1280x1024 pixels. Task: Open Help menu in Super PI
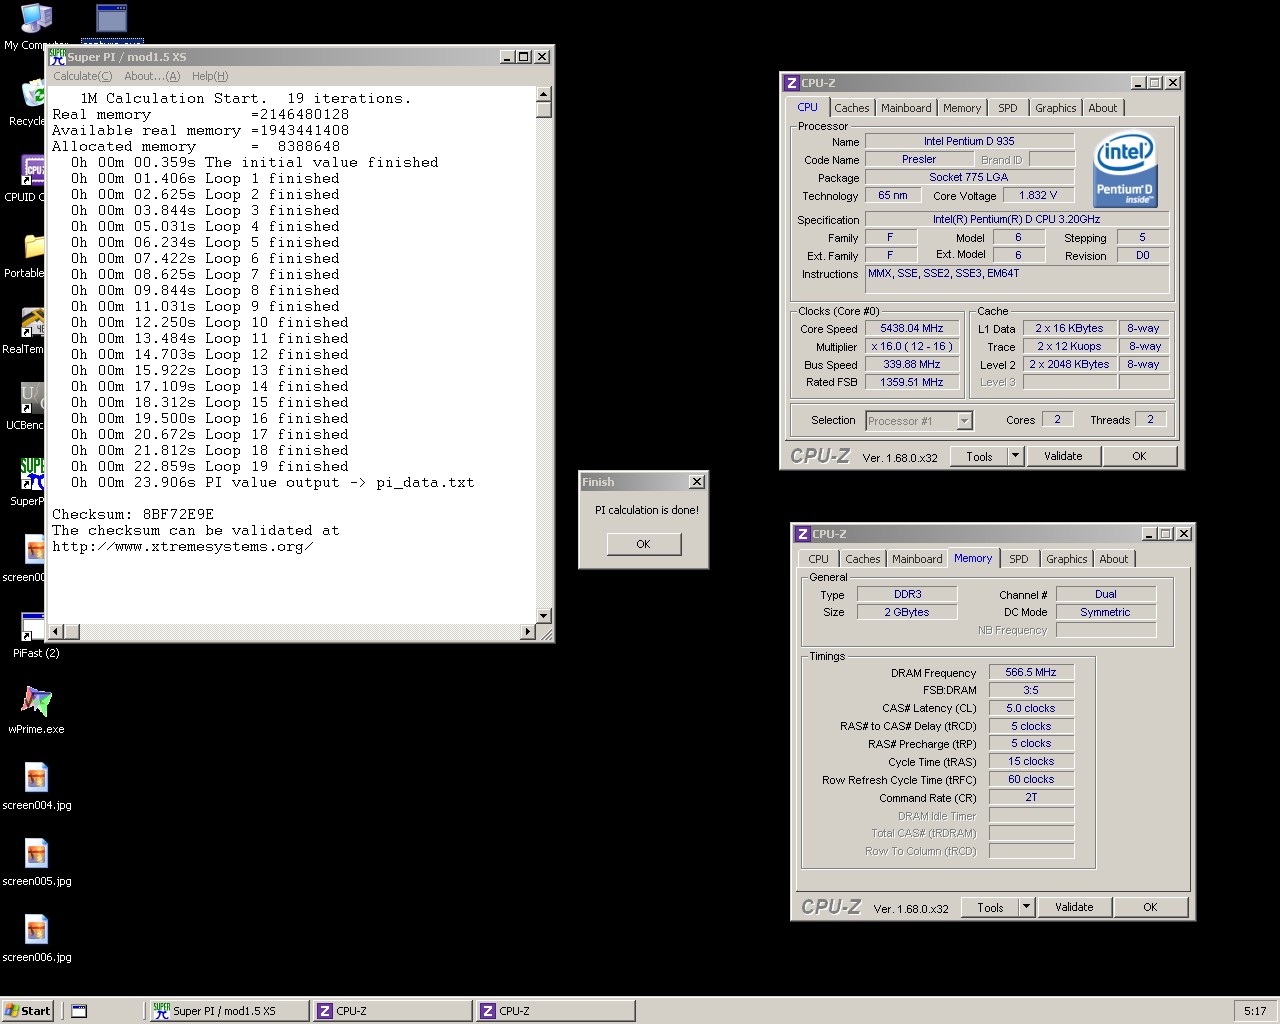tap(210, 76)
